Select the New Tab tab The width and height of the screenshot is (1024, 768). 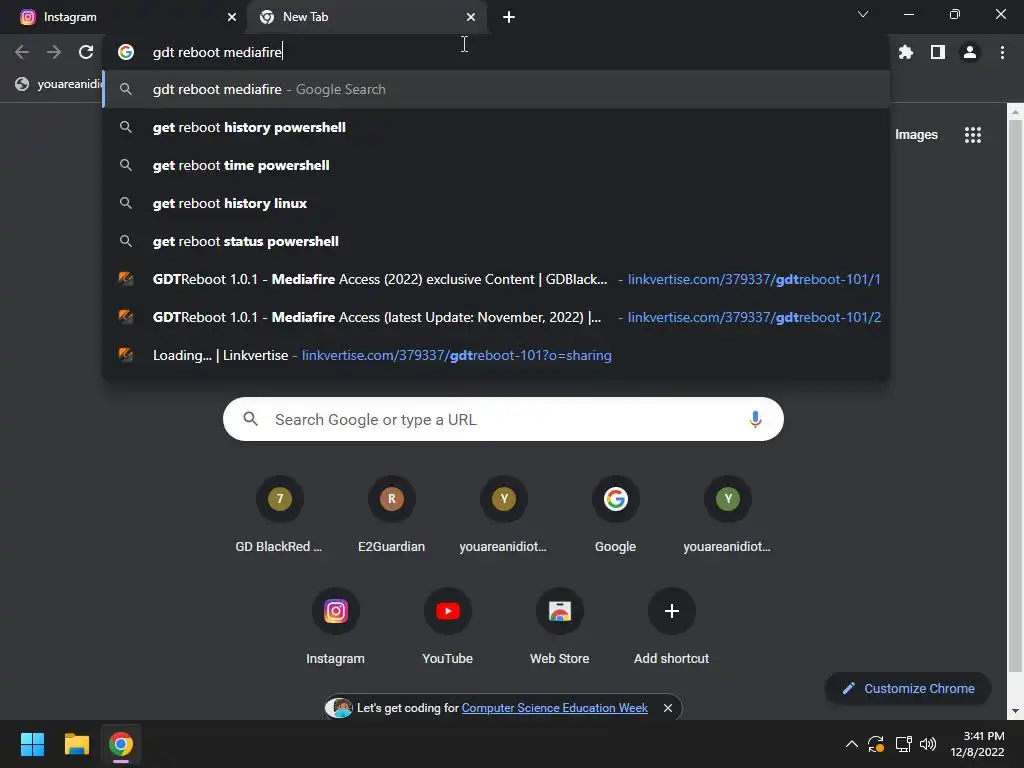click(x=368, y=17)
